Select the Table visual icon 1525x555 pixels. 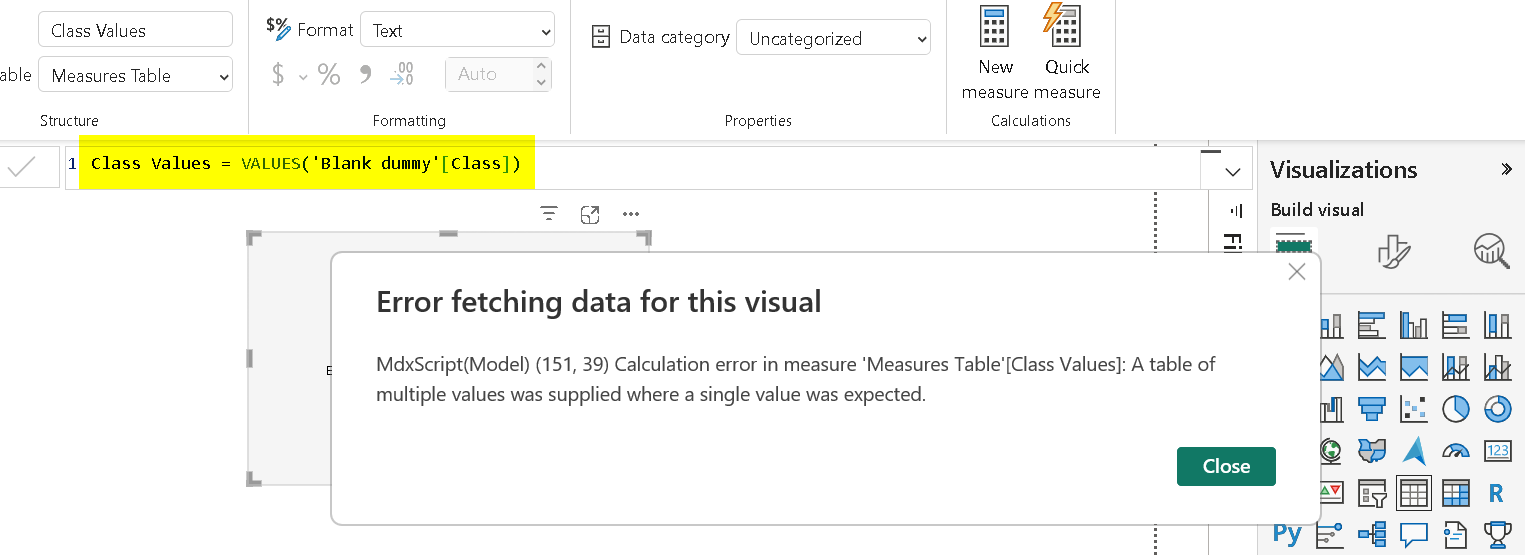click(1413, 492)
